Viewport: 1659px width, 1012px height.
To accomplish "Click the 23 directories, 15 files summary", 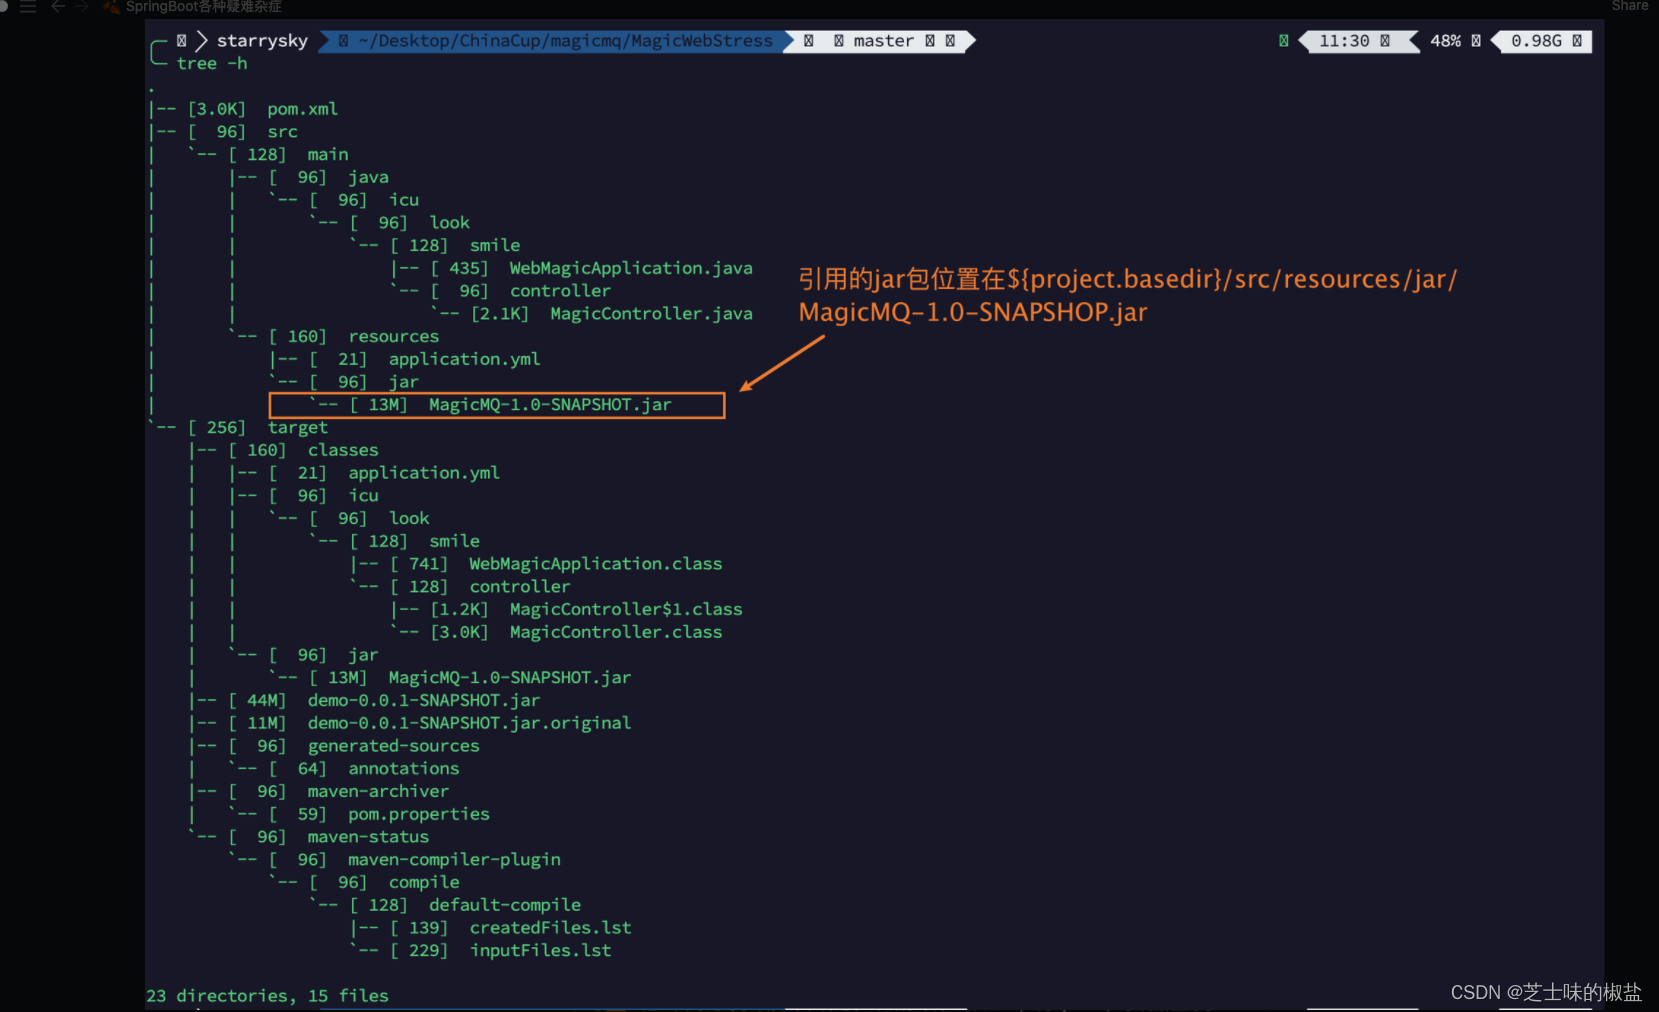I will 267,996.
